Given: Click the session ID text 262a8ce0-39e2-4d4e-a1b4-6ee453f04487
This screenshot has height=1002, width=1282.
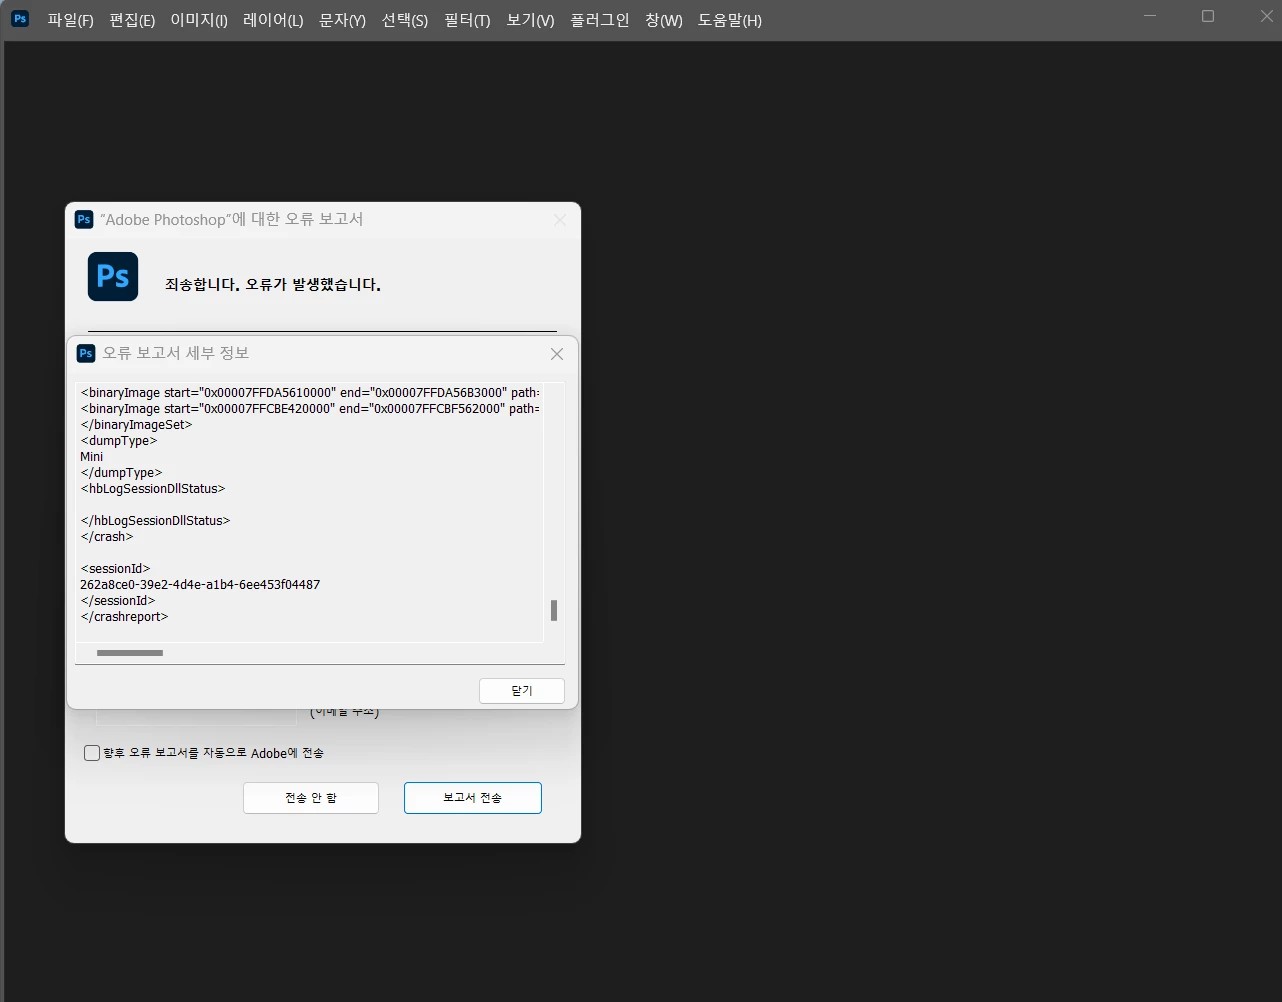Looking at the screenshot, I should click(x=200, y=585).
